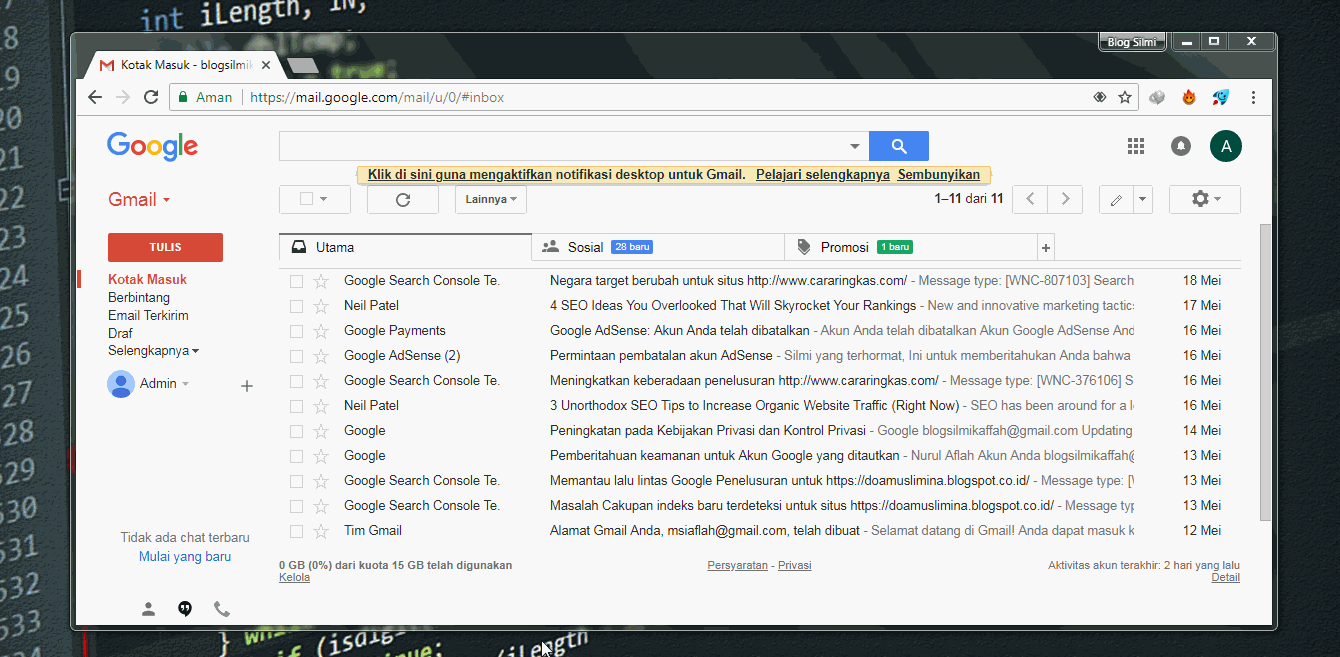Click in the Gmail search field
This screenshot has width=1340, height=657.
coord(560,146)
